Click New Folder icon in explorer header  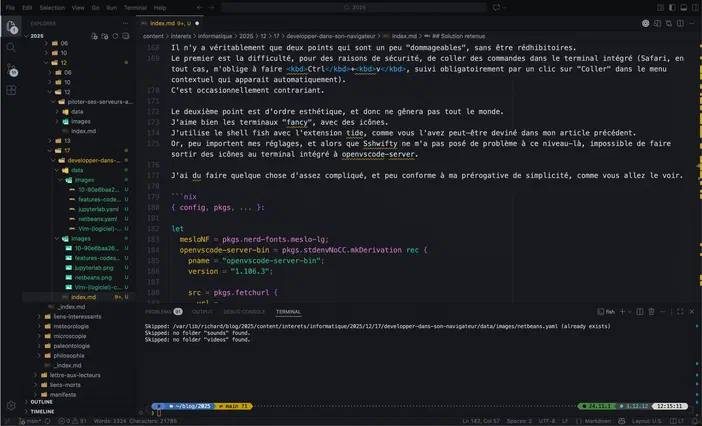point(105,36)
